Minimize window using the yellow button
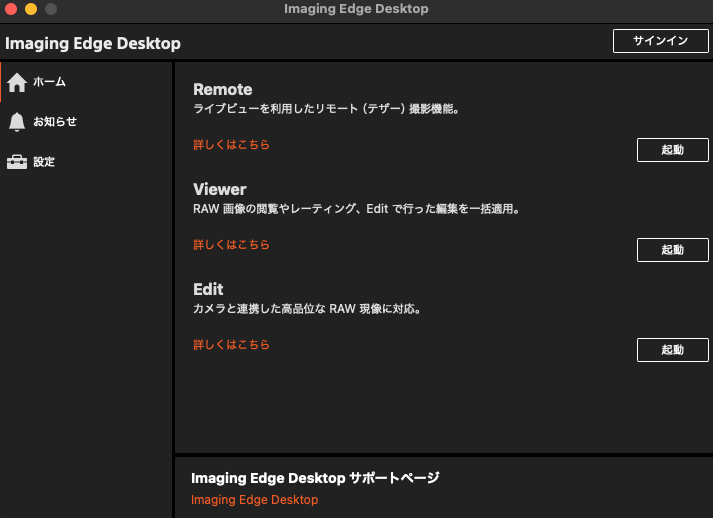The height and width of the screenshot is (518, 713). [31, 9]
